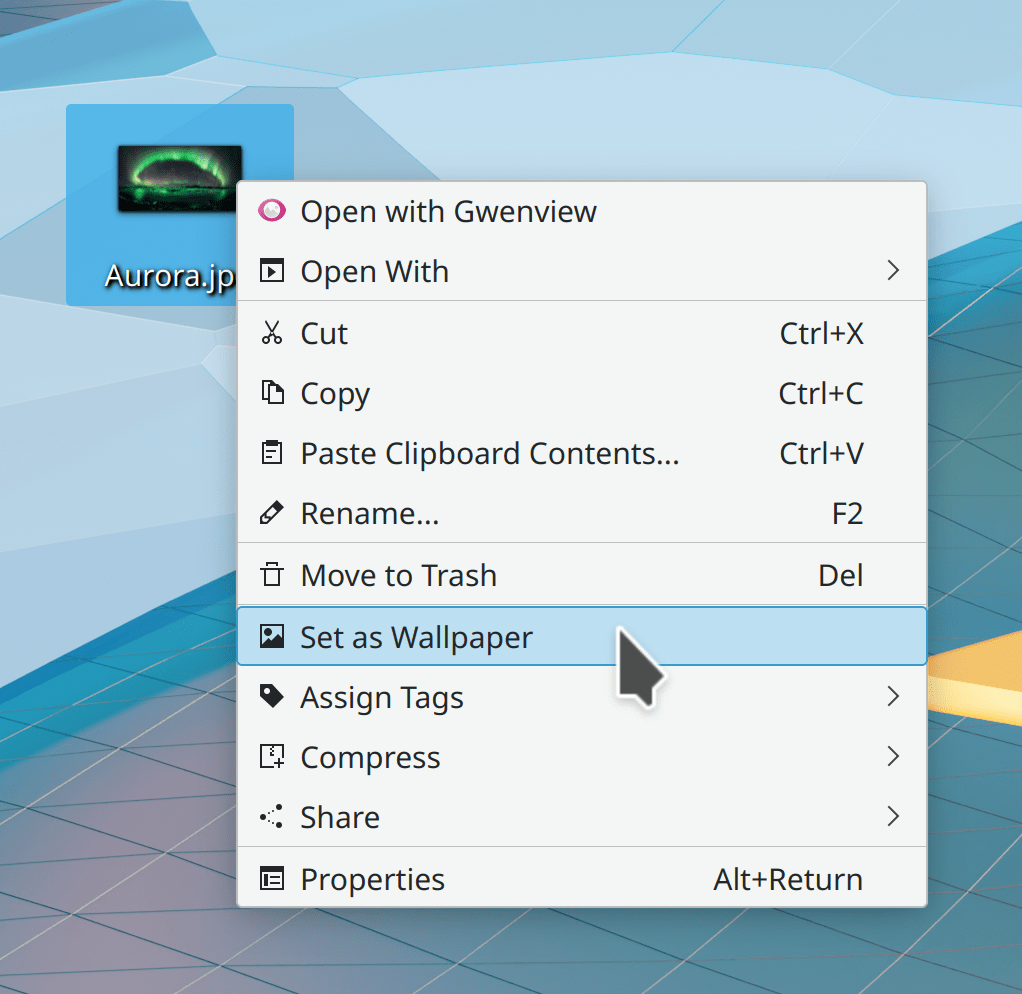
Task: Click the Set as Wallpaper picture icon
Action: (271, 636)
